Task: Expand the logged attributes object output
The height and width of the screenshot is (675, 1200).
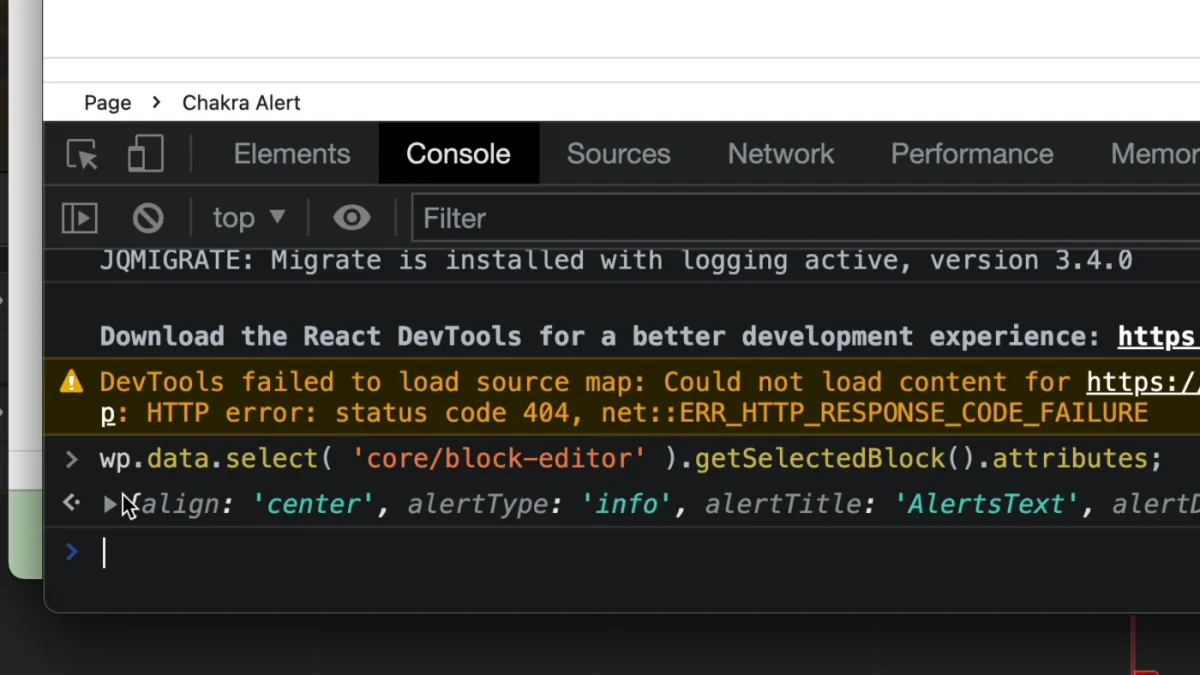Action: click(x=110, y=504)
